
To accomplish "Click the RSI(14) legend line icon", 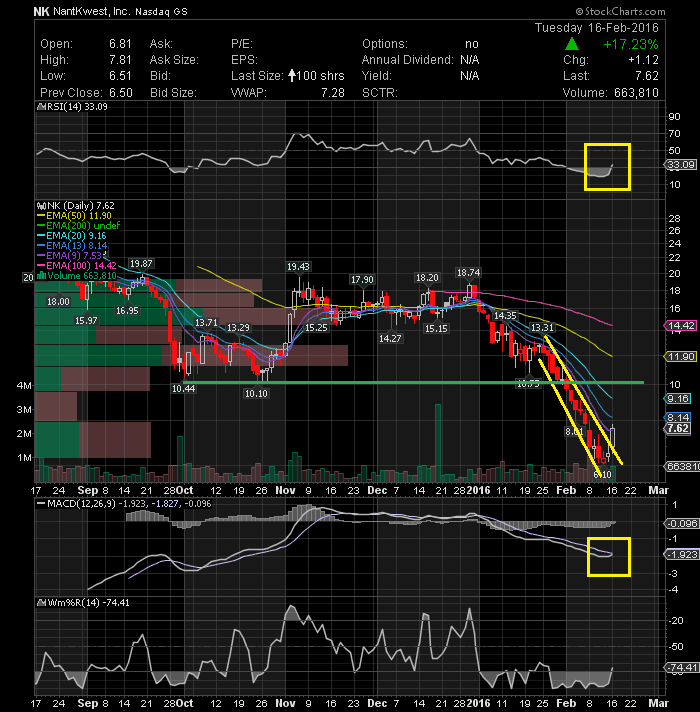I will click(x=40, y=107).
